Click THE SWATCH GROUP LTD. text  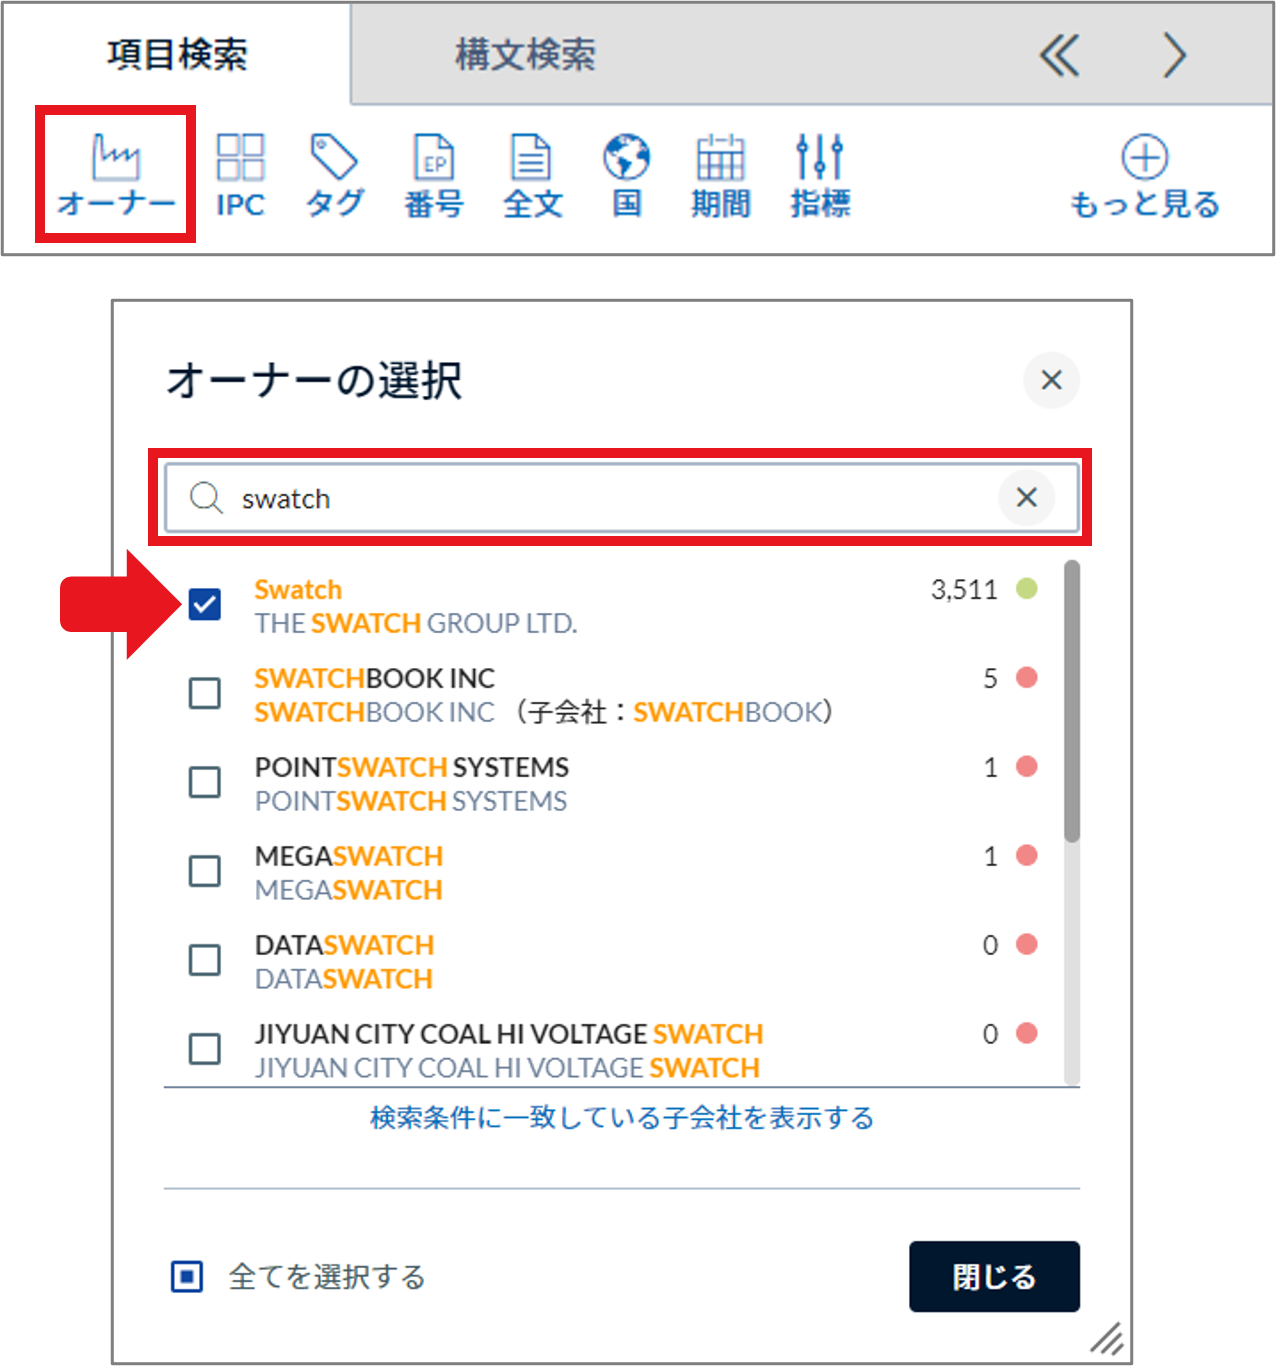(x=416, y=623)
